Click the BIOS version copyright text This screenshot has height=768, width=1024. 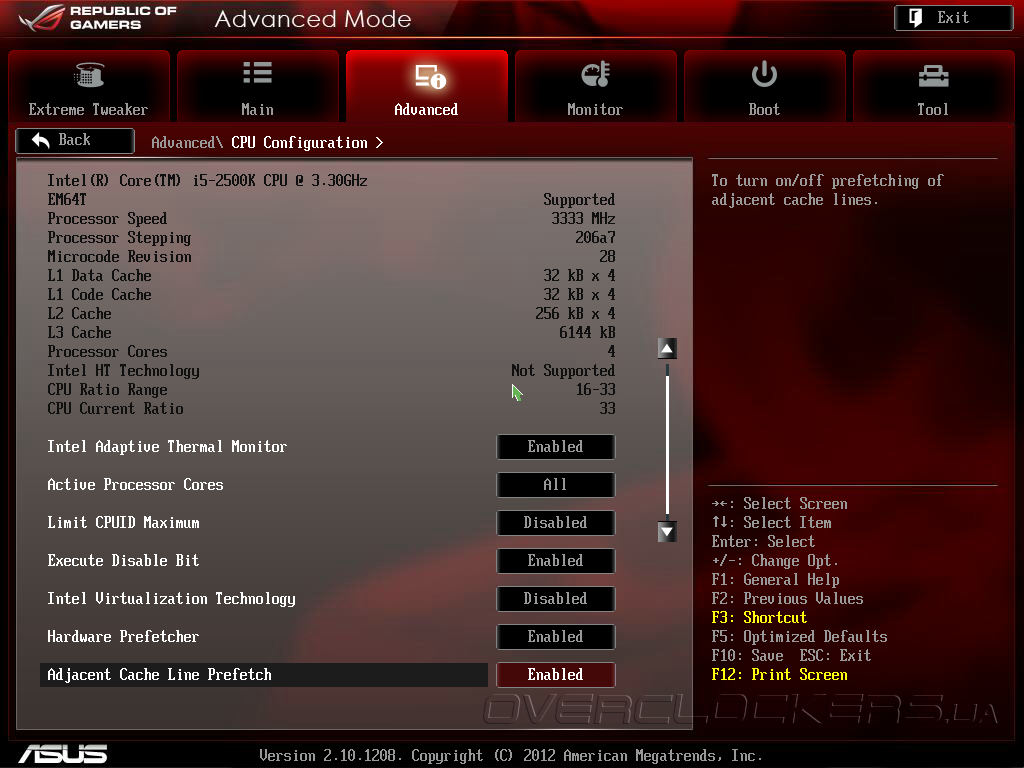coord(511,756)
